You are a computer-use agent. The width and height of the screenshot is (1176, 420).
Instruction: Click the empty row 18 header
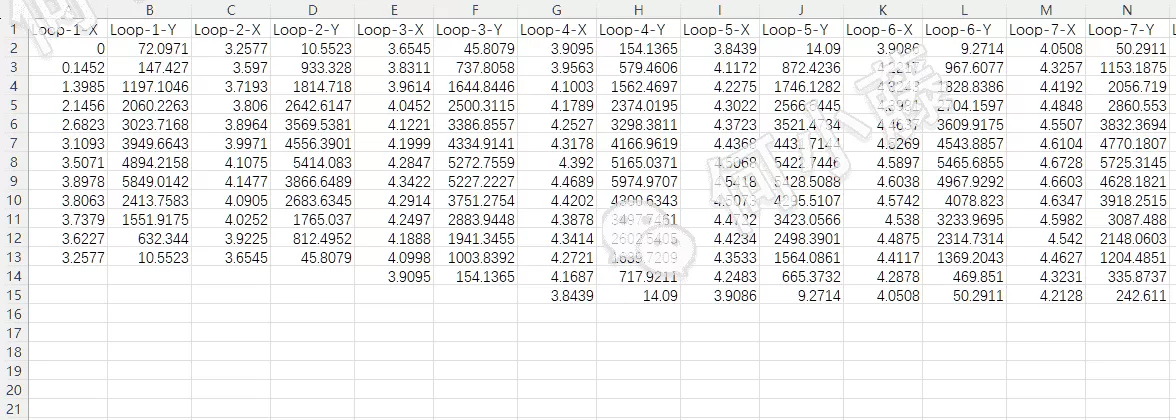13,351
